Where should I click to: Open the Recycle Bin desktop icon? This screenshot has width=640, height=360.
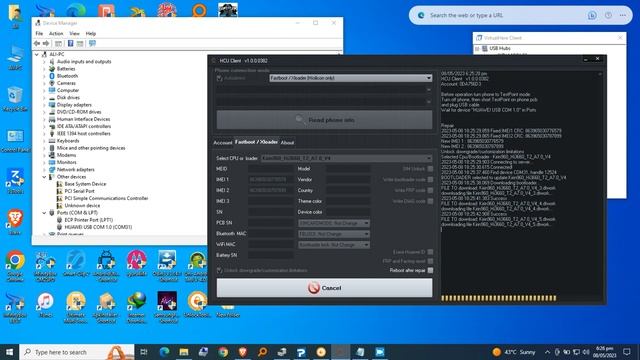[15, 99]
